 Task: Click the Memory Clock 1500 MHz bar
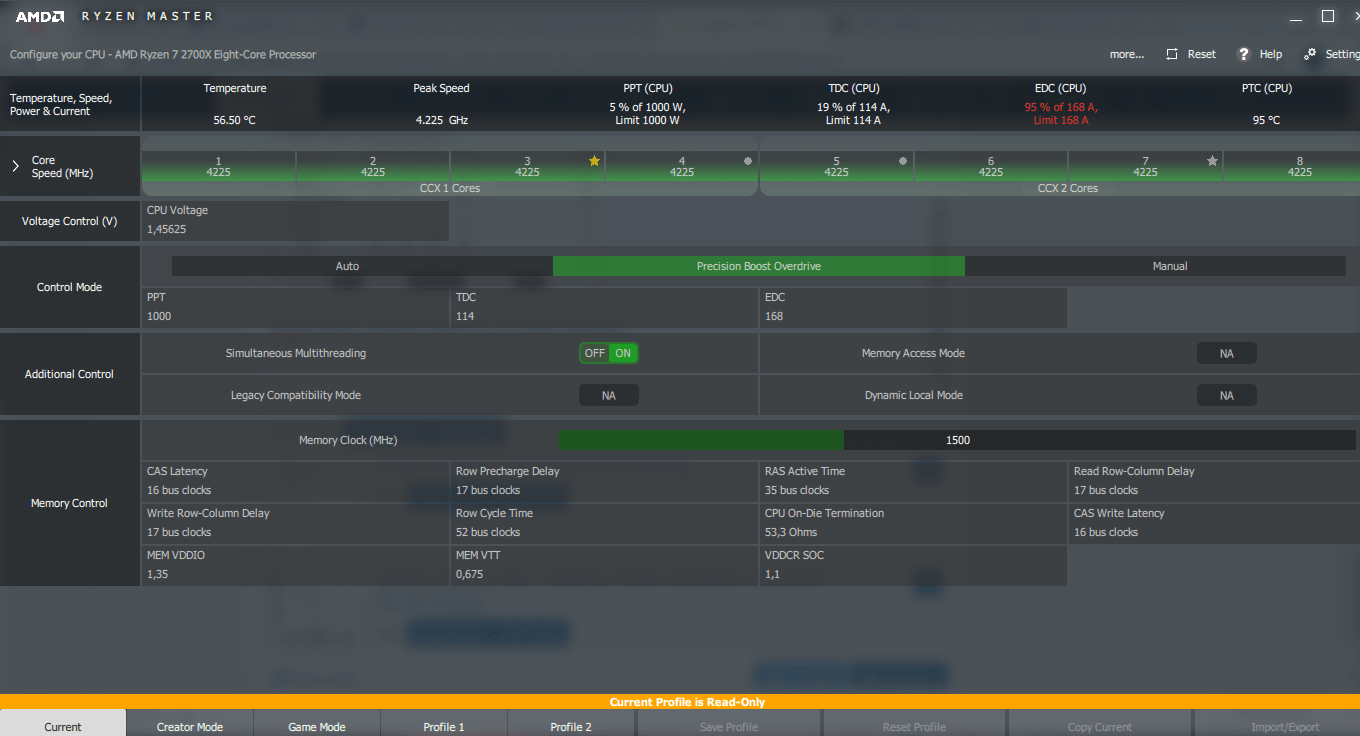[958, 440]
